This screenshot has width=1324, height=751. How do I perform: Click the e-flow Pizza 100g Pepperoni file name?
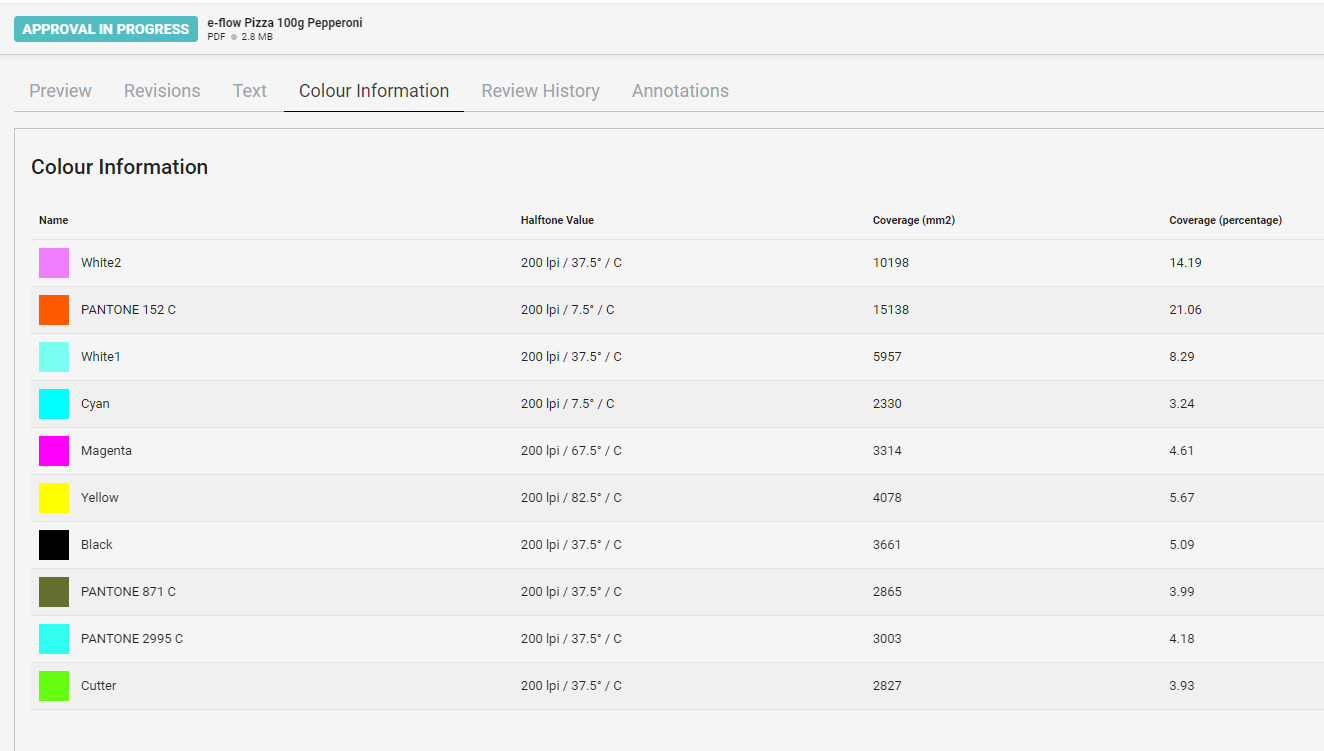pyautogui.click(x=284, y=23)
